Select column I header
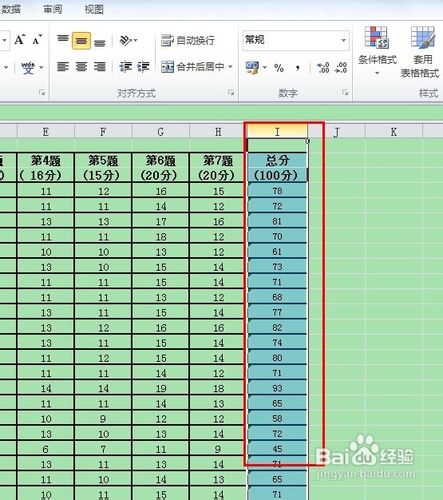The width and height of the screenshot is (443, 500). (277, 132)
